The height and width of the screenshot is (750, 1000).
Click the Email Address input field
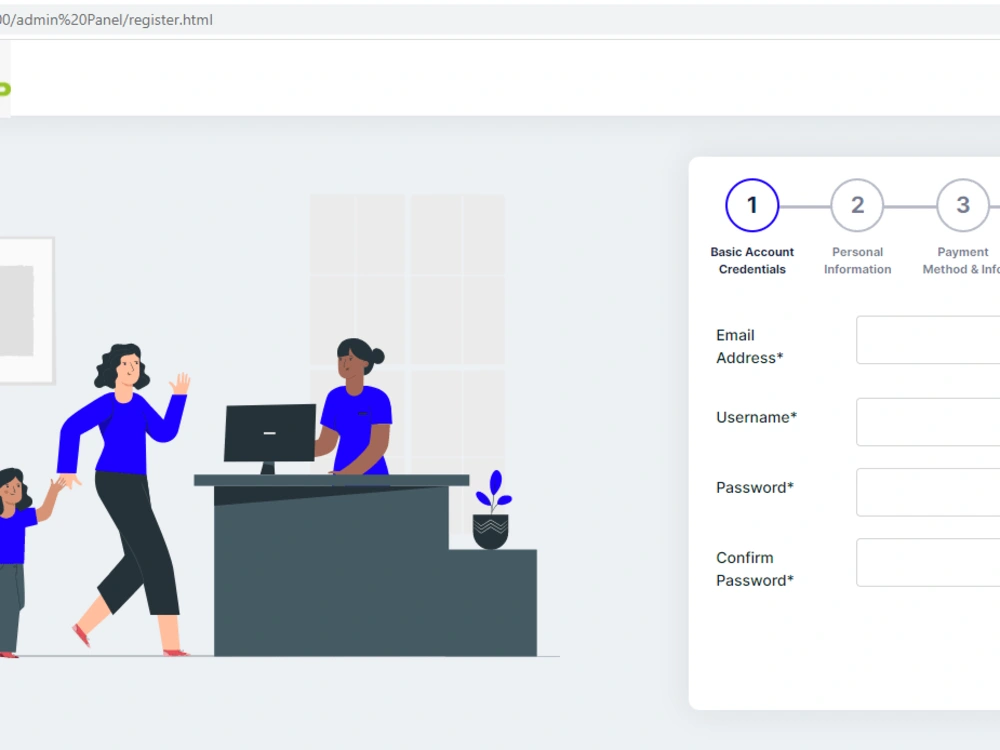click(x=928, y=340)
